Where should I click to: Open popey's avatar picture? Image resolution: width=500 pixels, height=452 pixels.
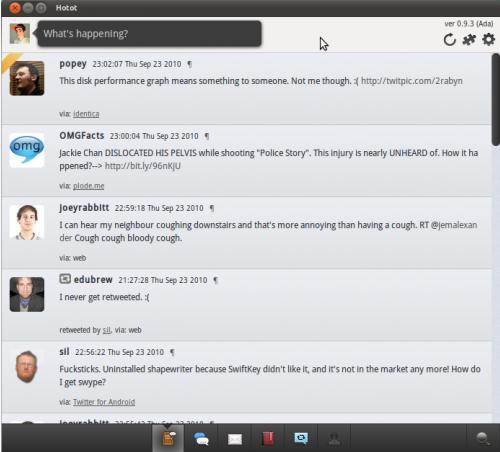tap(27, 78)
